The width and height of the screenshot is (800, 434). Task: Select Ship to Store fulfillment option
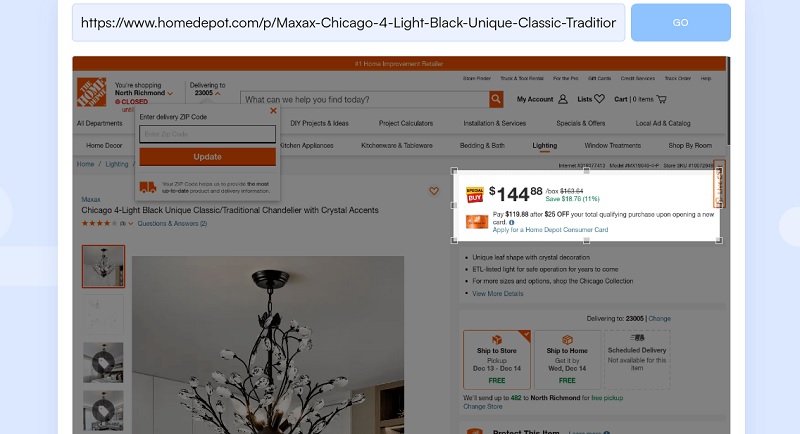click(x=497, y=360)
